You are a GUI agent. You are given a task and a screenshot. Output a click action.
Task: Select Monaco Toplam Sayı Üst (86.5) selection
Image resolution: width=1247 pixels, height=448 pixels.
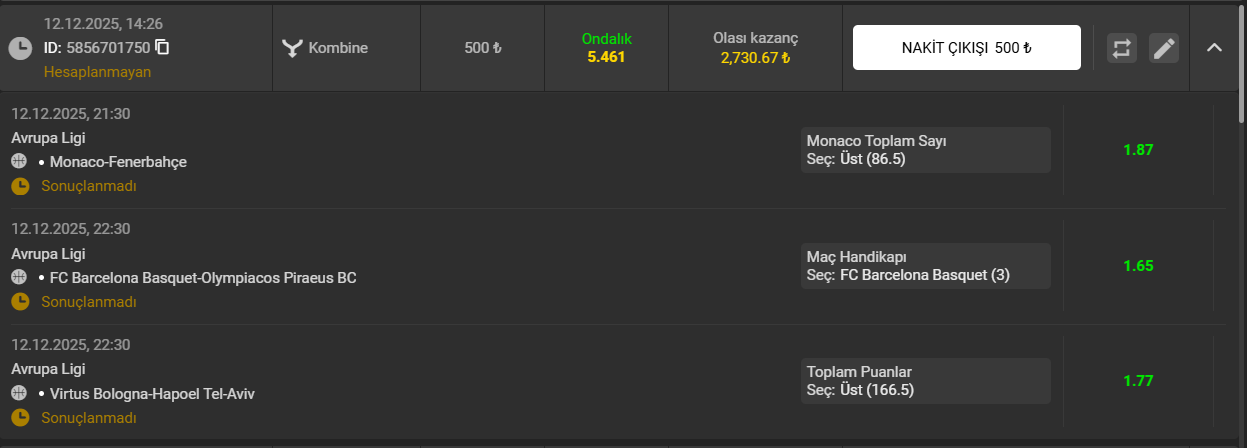(x=926, y=150)
